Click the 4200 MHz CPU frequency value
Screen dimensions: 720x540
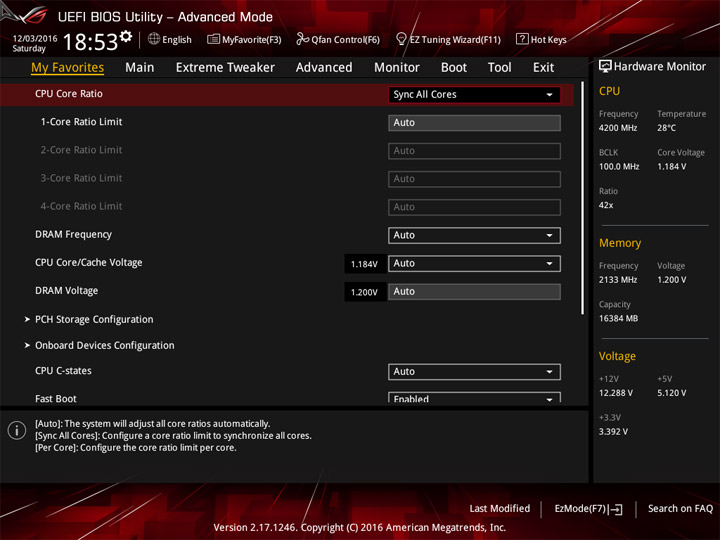click(618, 128)
